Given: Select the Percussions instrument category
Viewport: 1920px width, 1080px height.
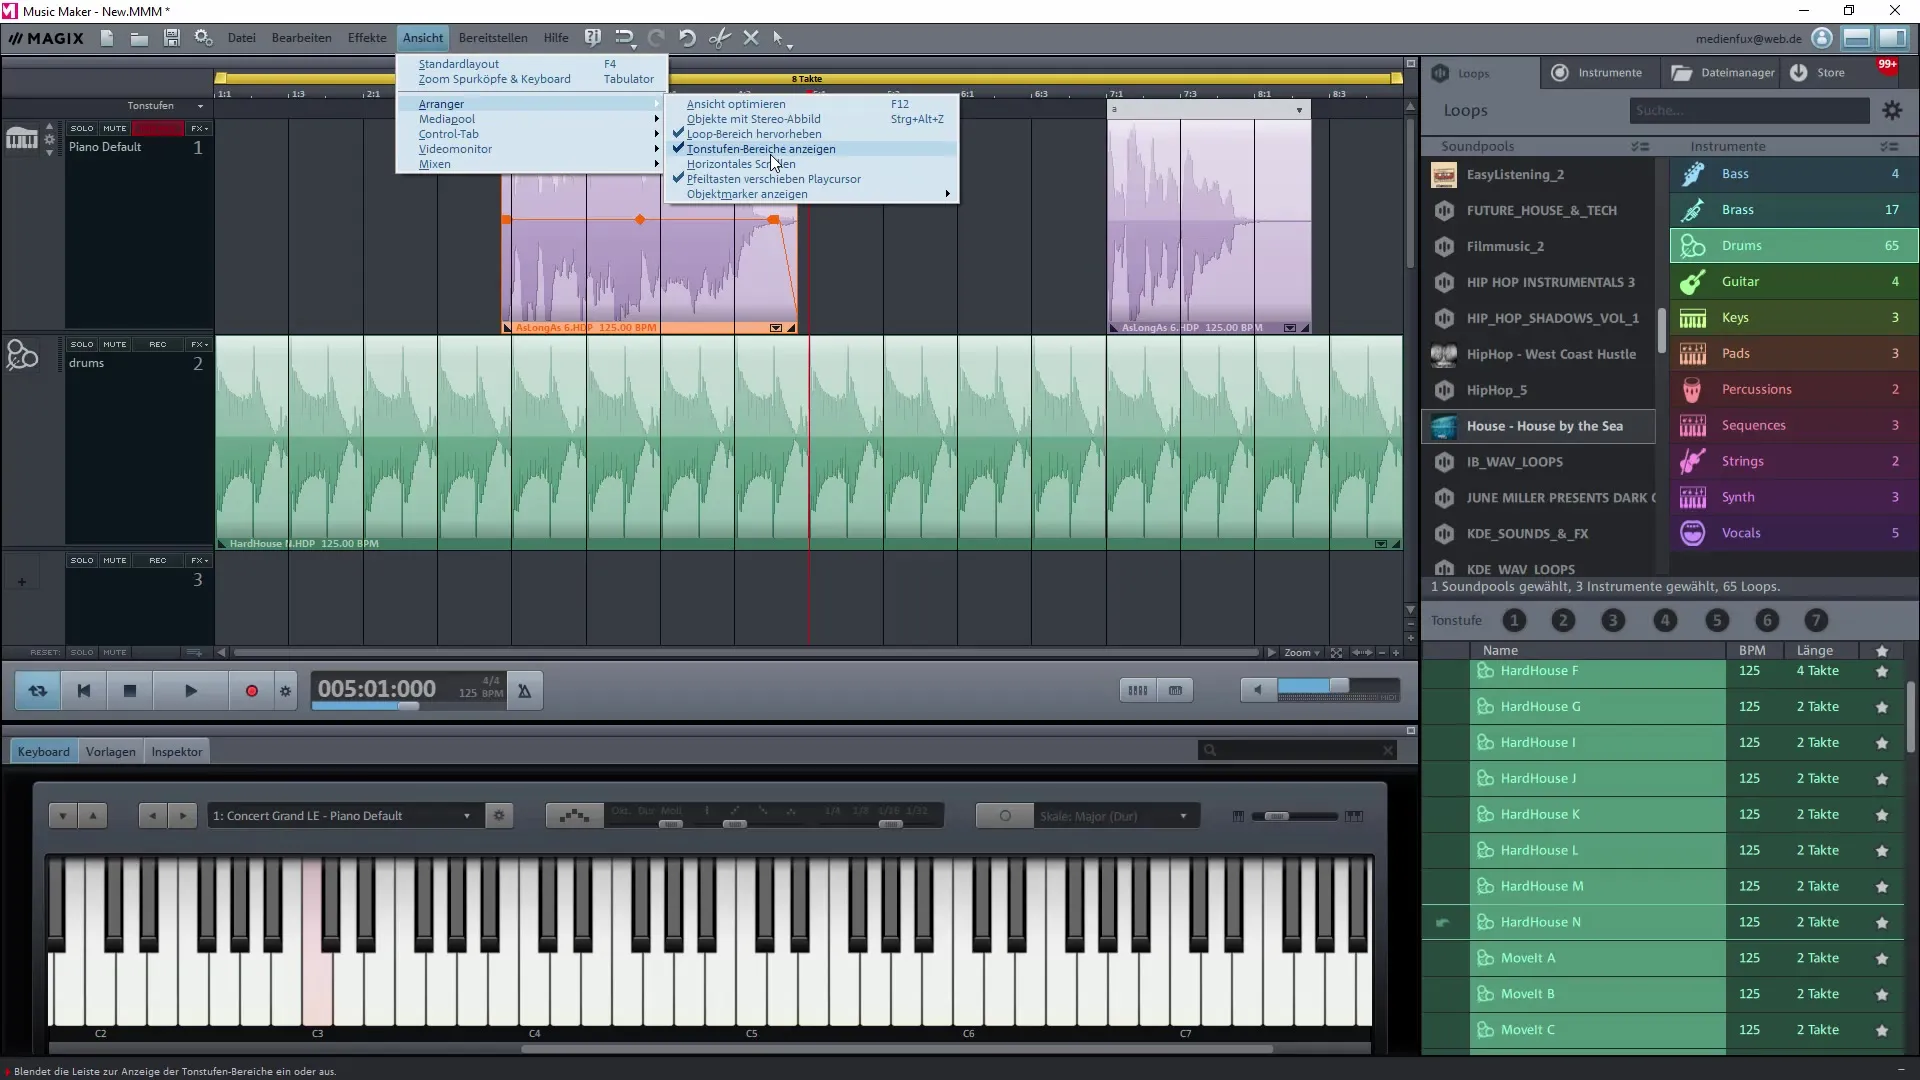Looking at the screenshot, I should pyautogui.click(x=1794, y=390).
